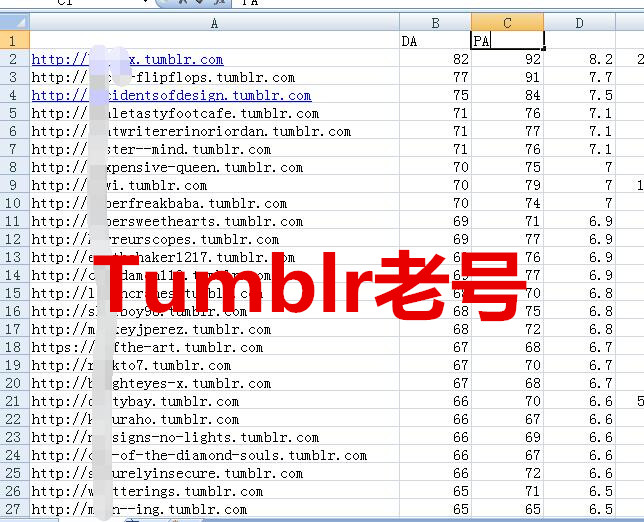Select the kto7.tumblr.com cell
The width and height of the screenshot is (644, 522).
214,365
